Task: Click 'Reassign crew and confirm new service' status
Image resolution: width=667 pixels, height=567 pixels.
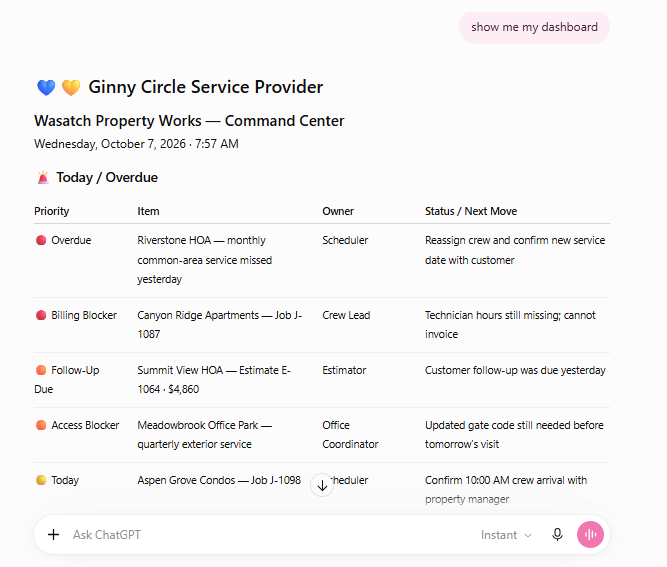Action: pos(515,250)
